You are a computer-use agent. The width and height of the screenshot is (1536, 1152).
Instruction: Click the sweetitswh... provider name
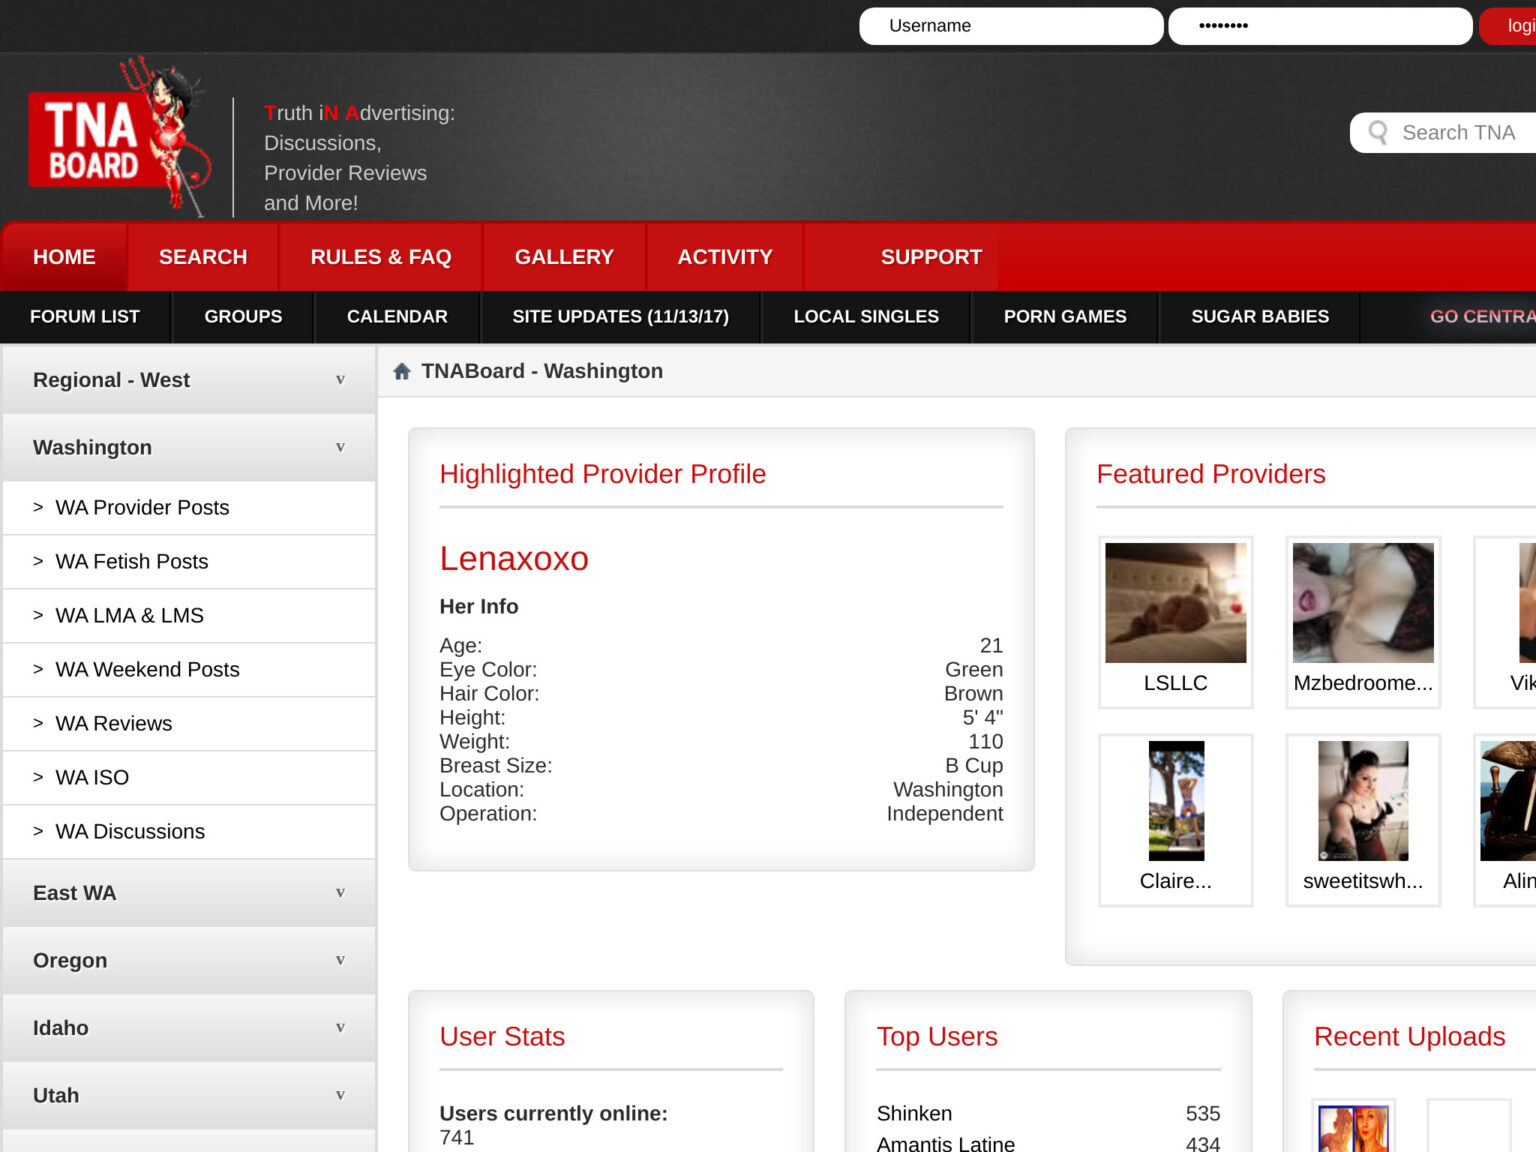coord(1362,881)
